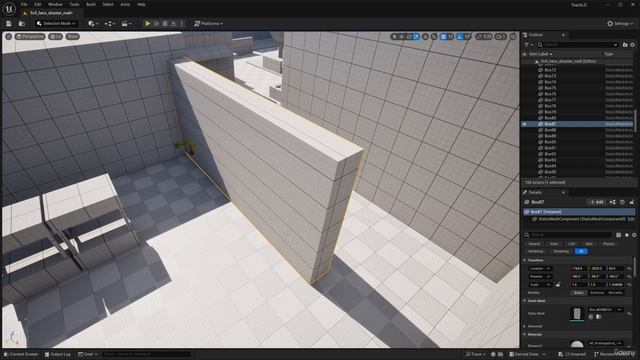Toggle the scale lock ratio icon
This screenshot has height=360, width=640.
pyautogui.click(x=558, y=284)
